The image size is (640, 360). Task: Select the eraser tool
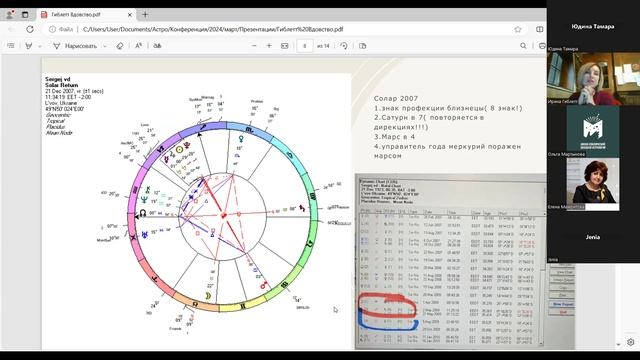click(120, 46)
